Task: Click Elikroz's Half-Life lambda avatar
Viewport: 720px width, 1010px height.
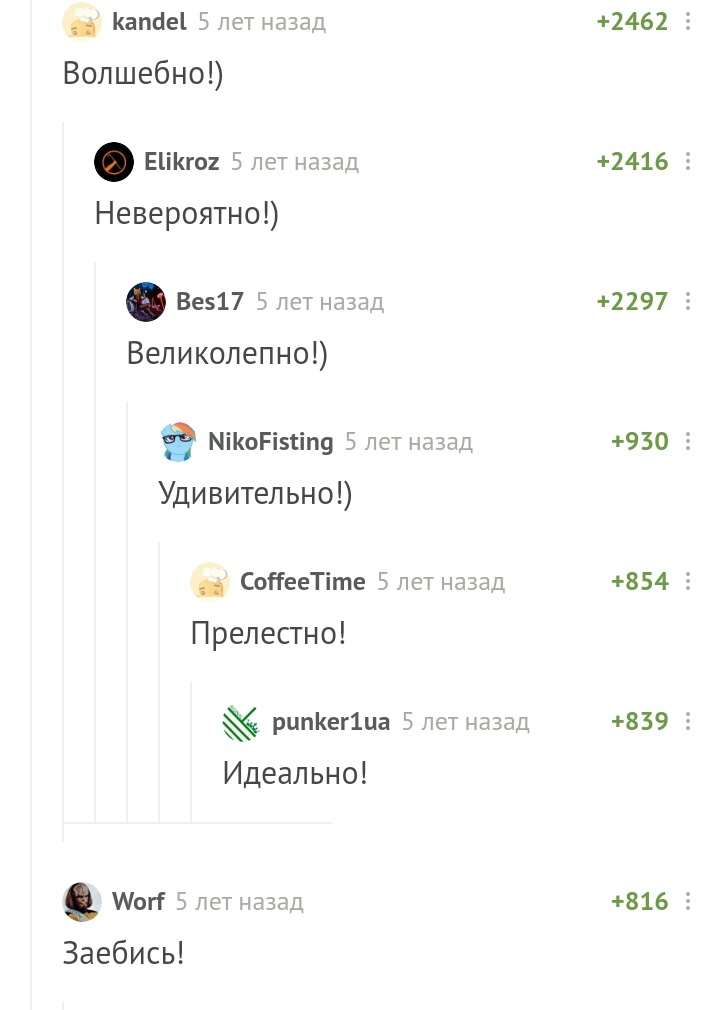Action: (114, 161)
